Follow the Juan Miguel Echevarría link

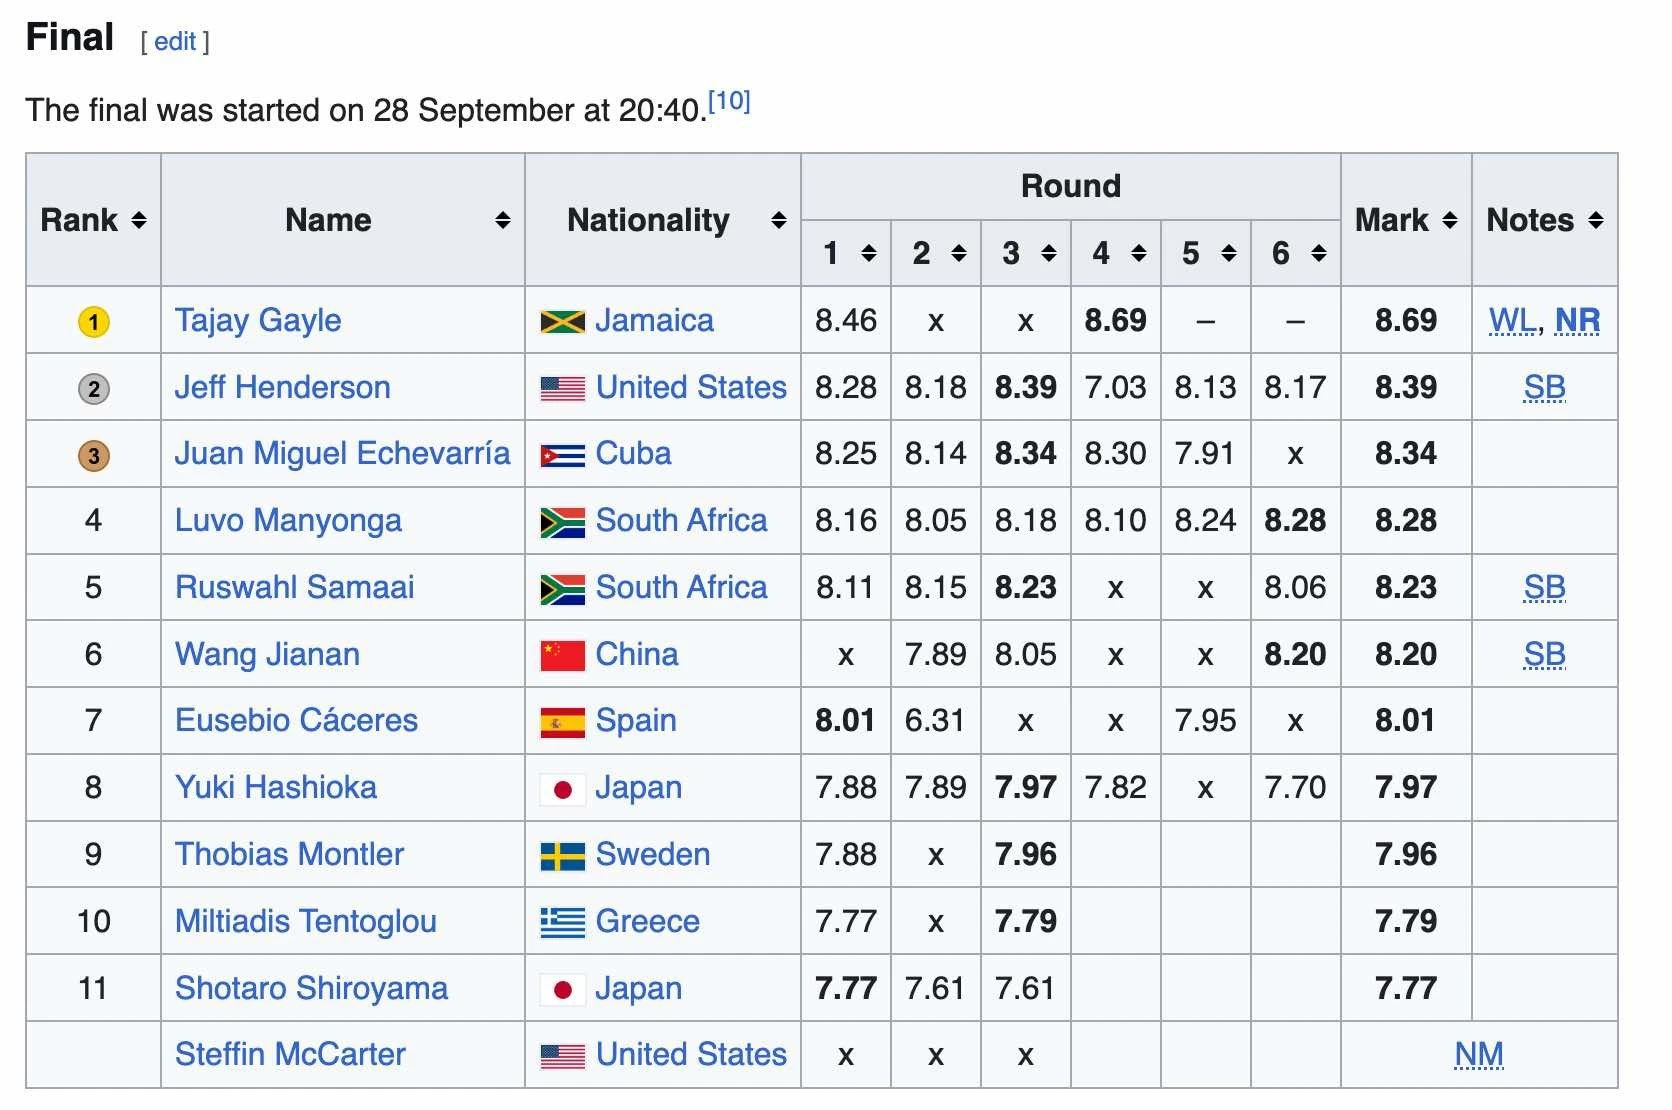[x=342, y=453]
